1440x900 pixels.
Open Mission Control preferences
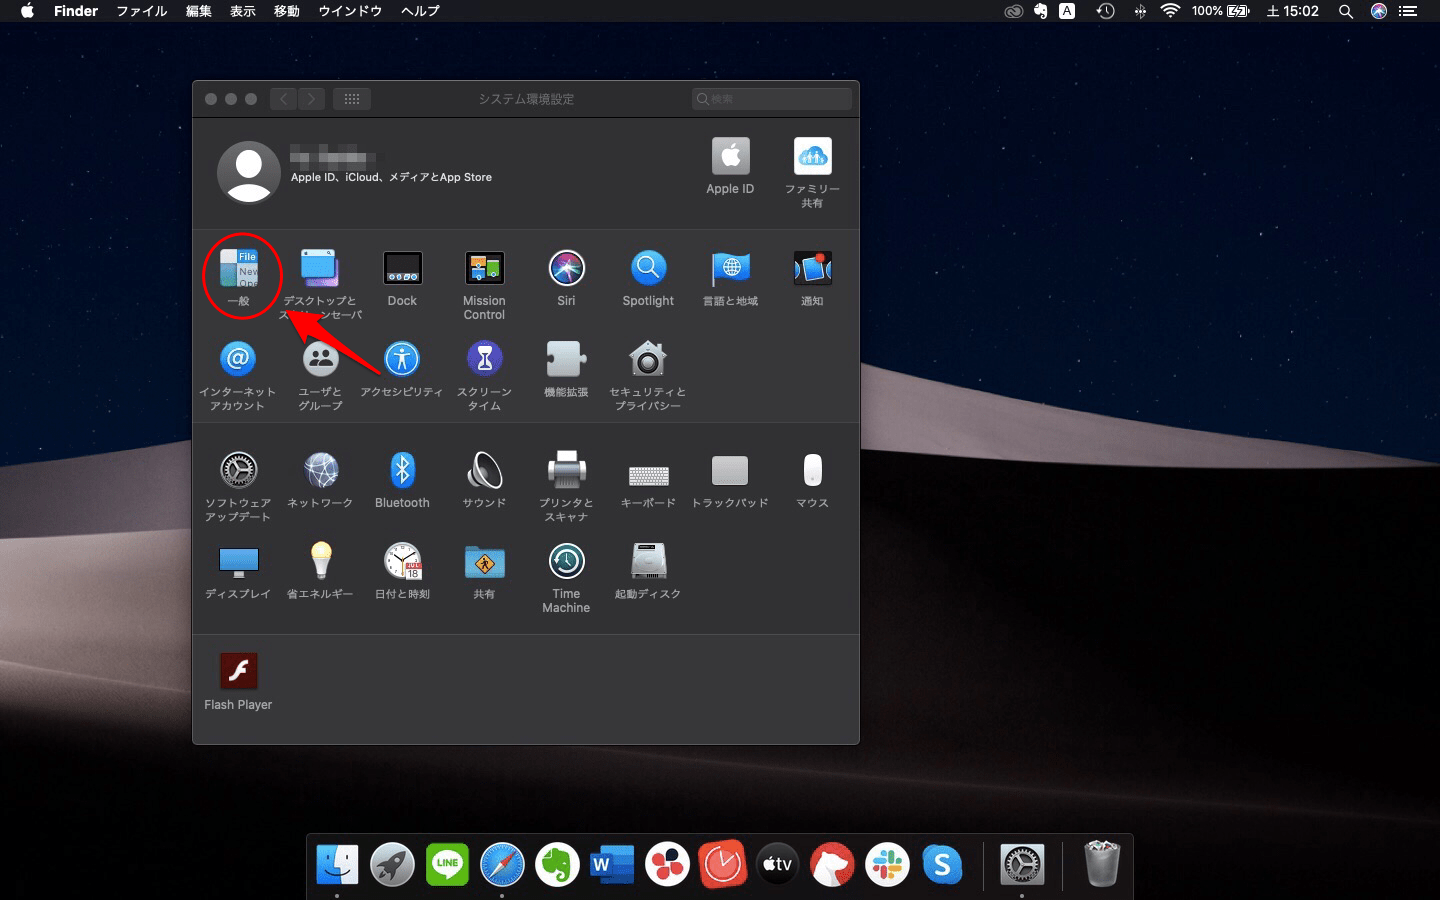(x=484, y=269)
